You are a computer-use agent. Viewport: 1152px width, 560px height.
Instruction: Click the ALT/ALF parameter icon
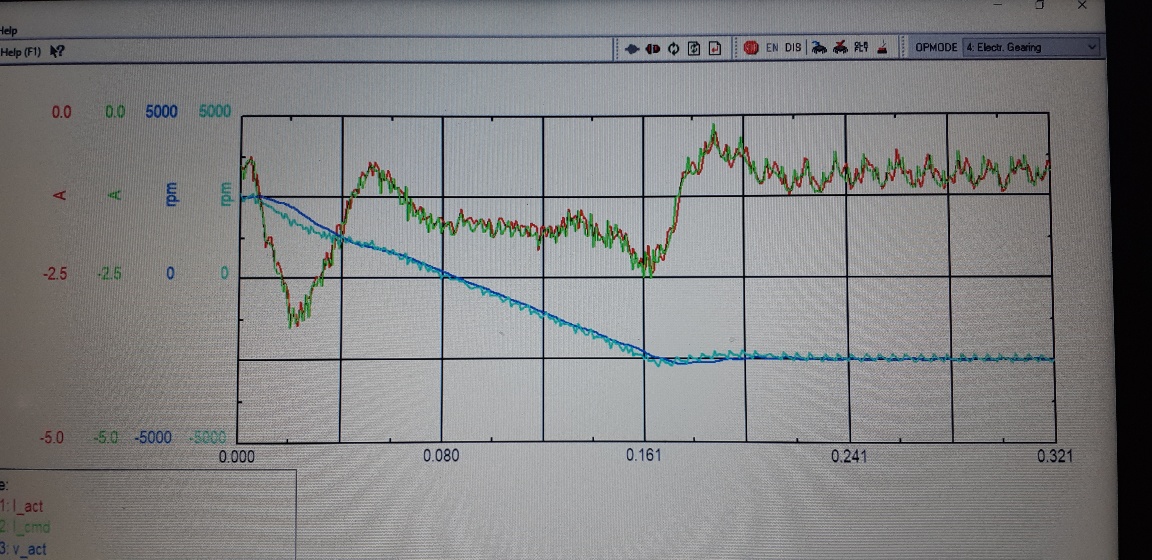click(x=861, y=48)
